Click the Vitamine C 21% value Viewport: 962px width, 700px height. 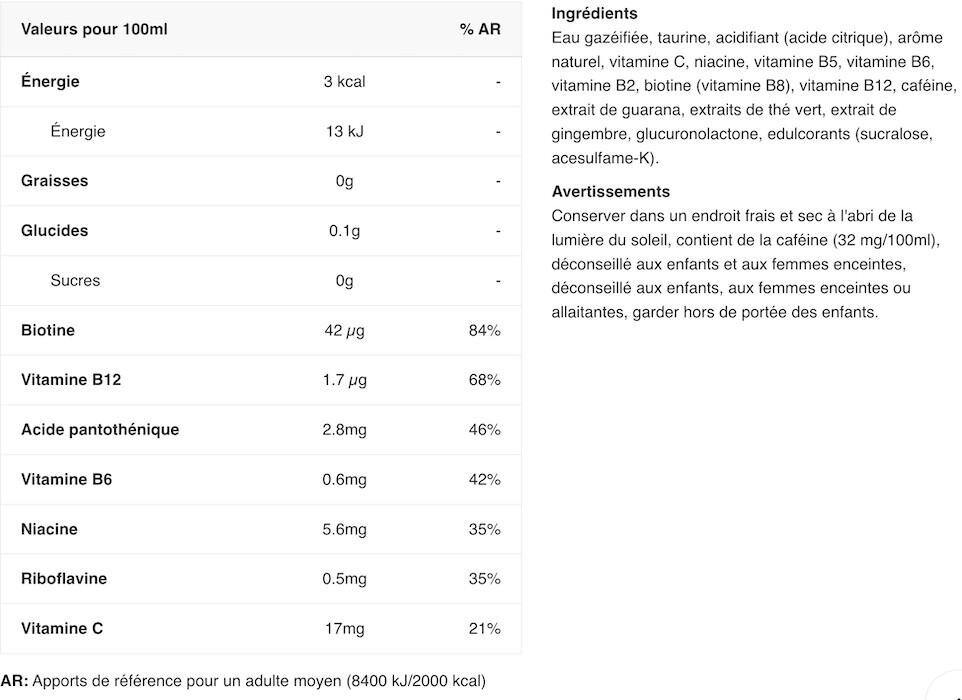(x=484, y=628)
